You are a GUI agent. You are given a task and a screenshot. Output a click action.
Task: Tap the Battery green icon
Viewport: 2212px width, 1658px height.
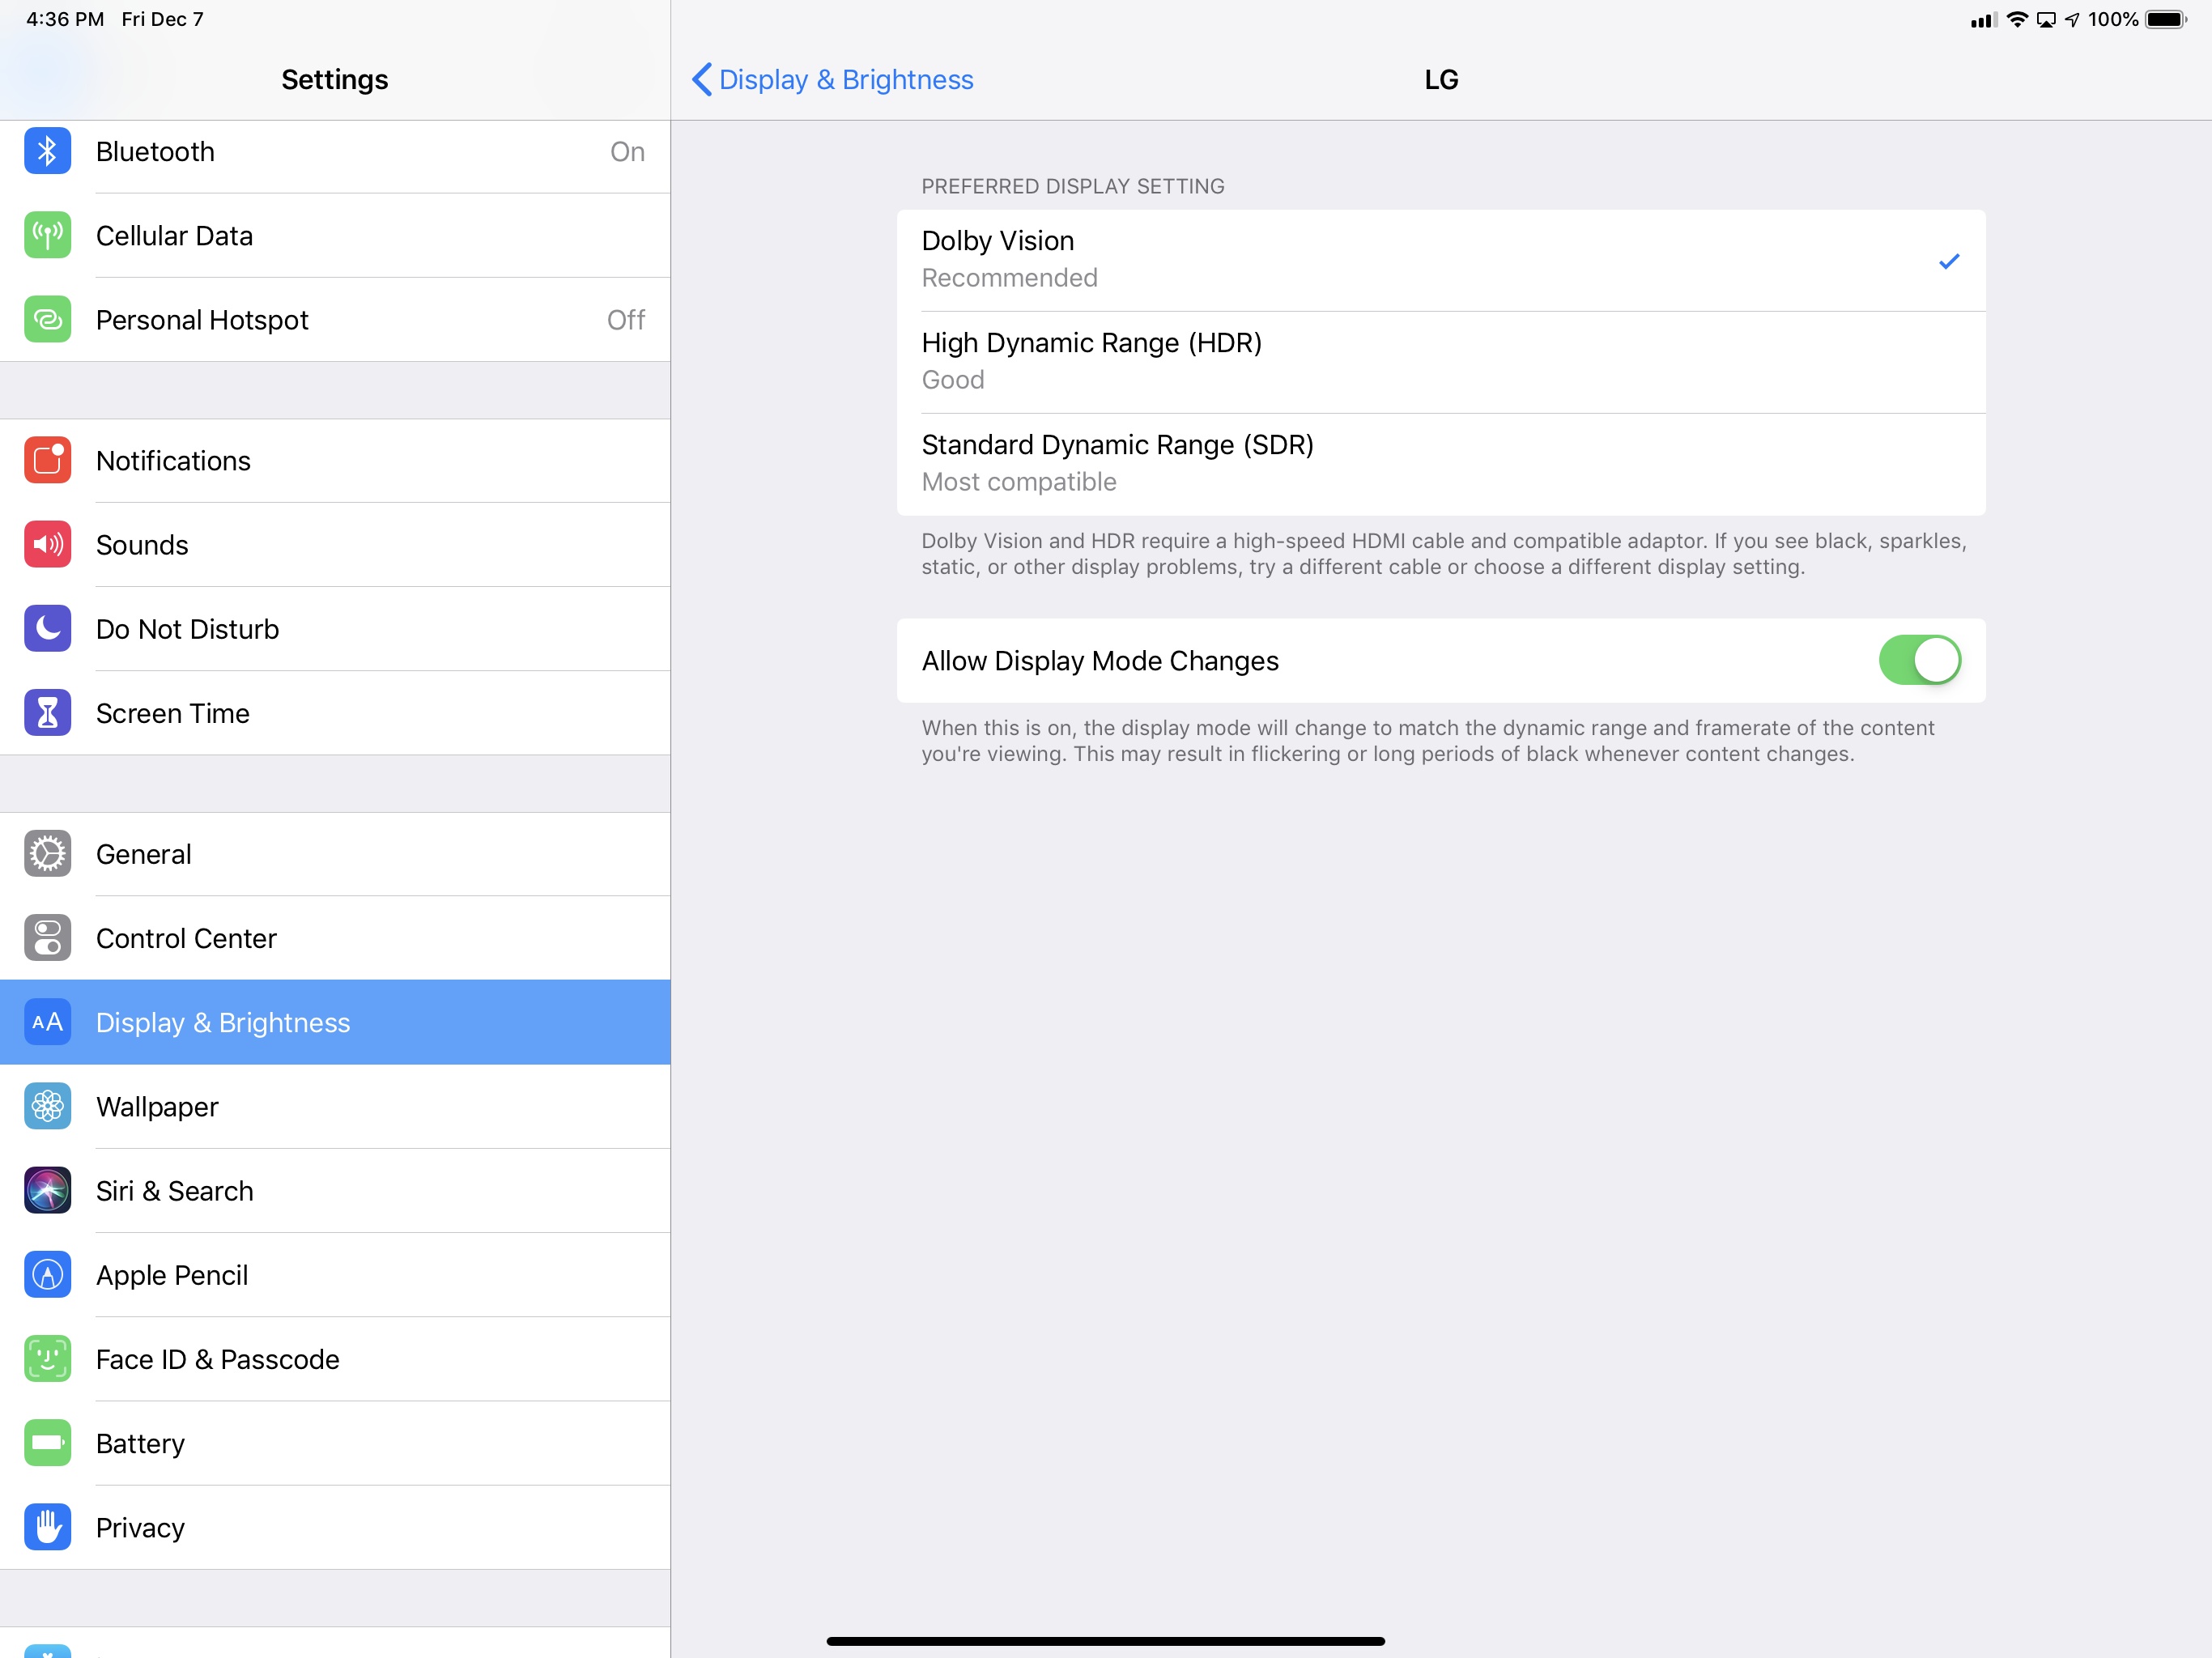pyautogui.click(x=47, y=1443)
